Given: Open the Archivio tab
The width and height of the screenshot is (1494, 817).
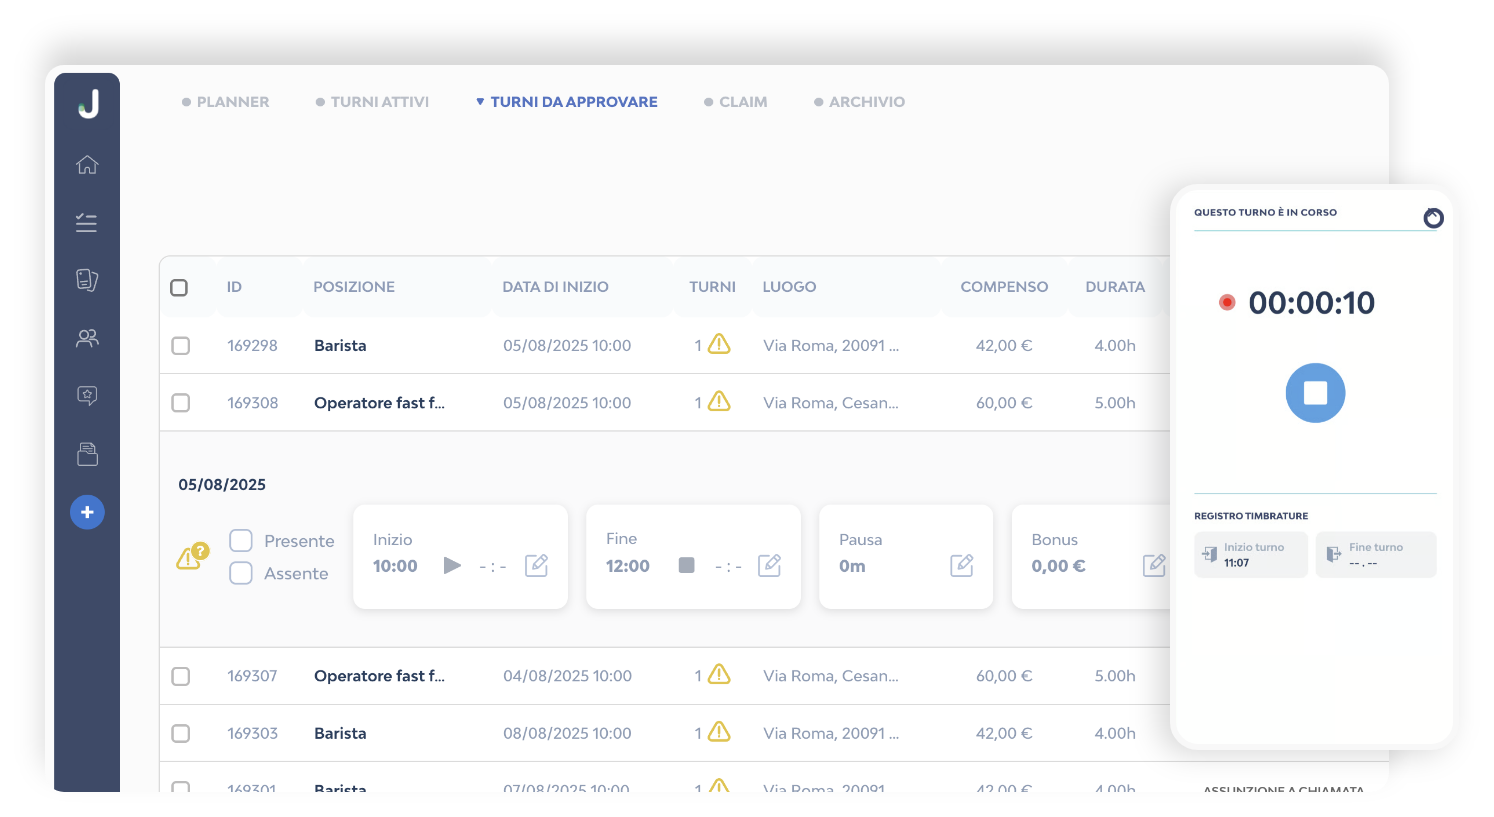Looking at the screenshot, I should click(859, 102).
